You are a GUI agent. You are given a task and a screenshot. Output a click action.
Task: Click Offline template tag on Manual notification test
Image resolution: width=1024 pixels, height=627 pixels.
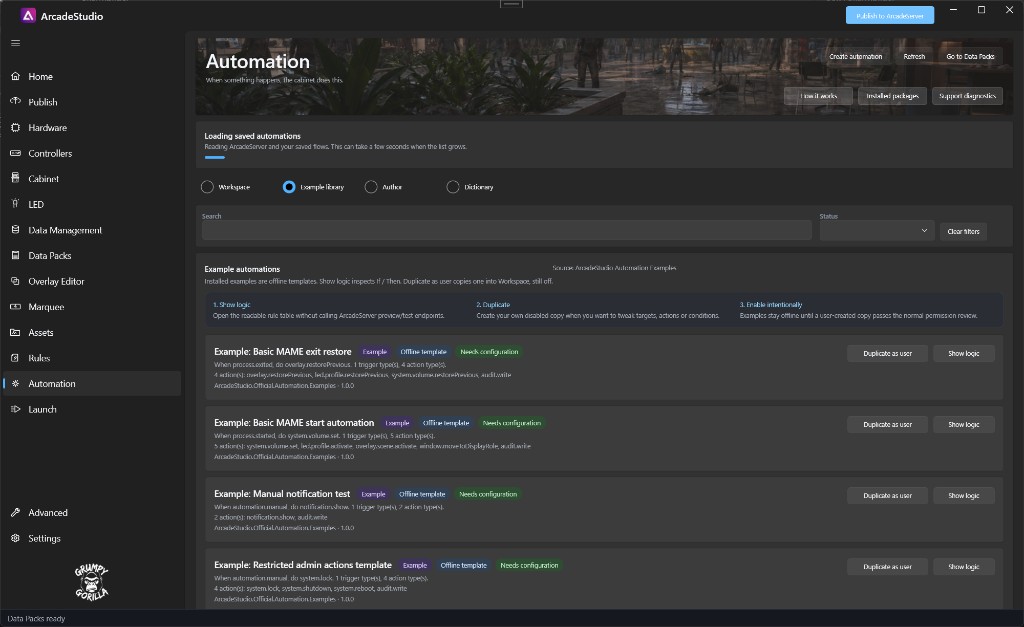tap(422, 494)
